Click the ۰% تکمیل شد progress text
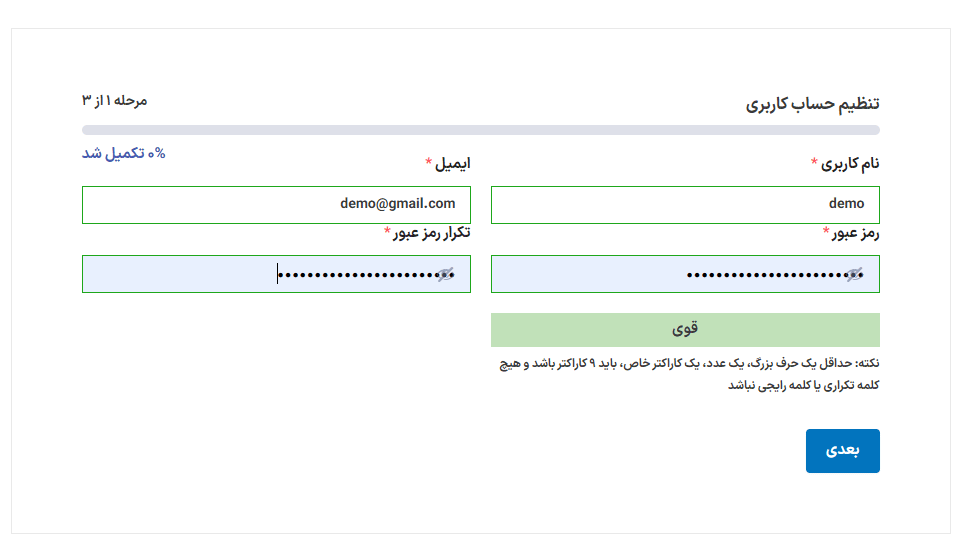 pos(123,153)
